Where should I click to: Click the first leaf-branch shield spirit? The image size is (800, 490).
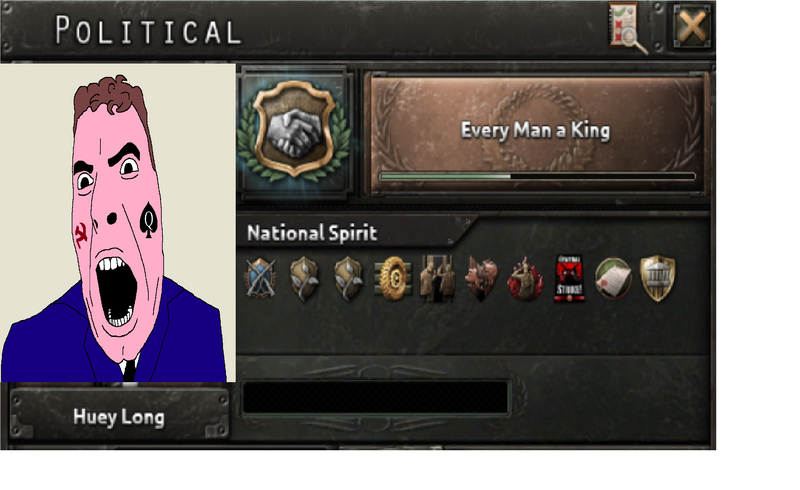pos(304,279)
